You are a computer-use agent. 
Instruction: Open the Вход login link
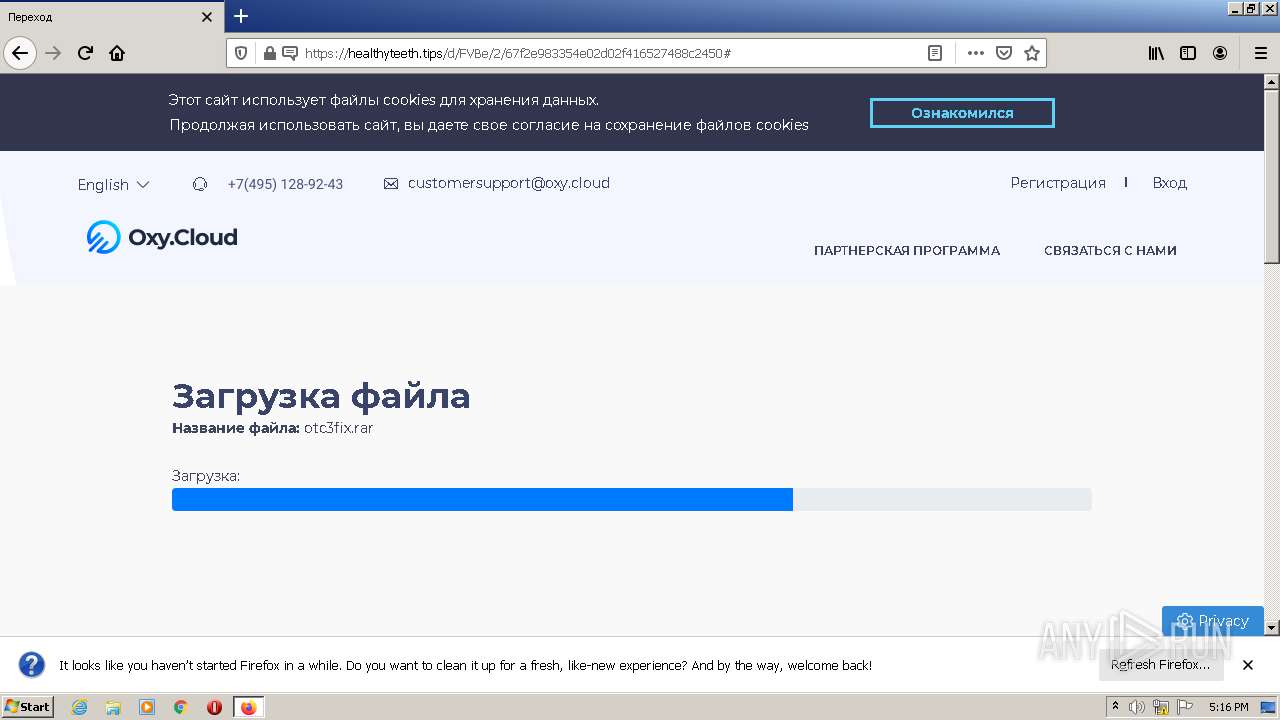tap(1169, 183)
